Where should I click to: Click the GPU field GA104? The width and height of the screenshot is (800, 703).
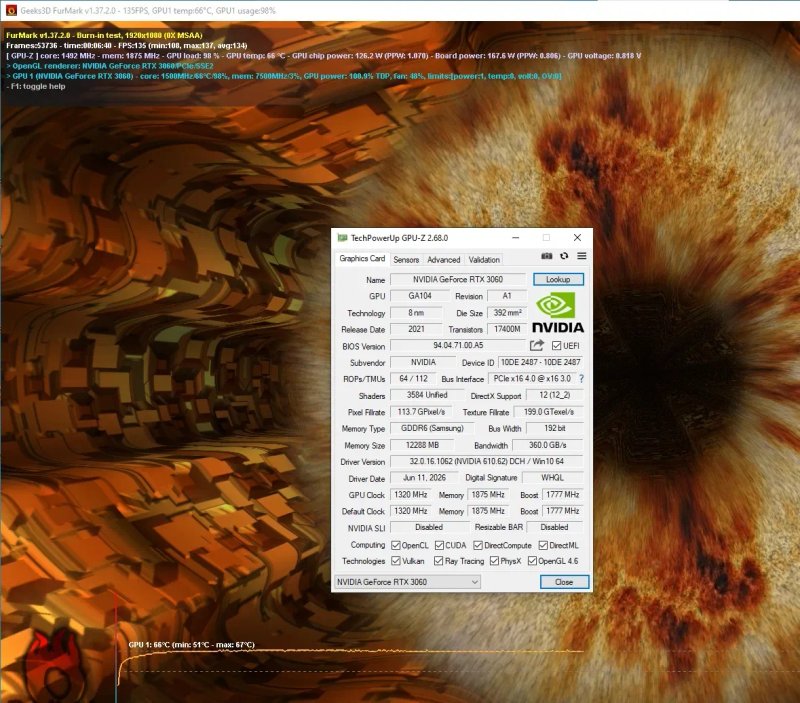[420, 296]
